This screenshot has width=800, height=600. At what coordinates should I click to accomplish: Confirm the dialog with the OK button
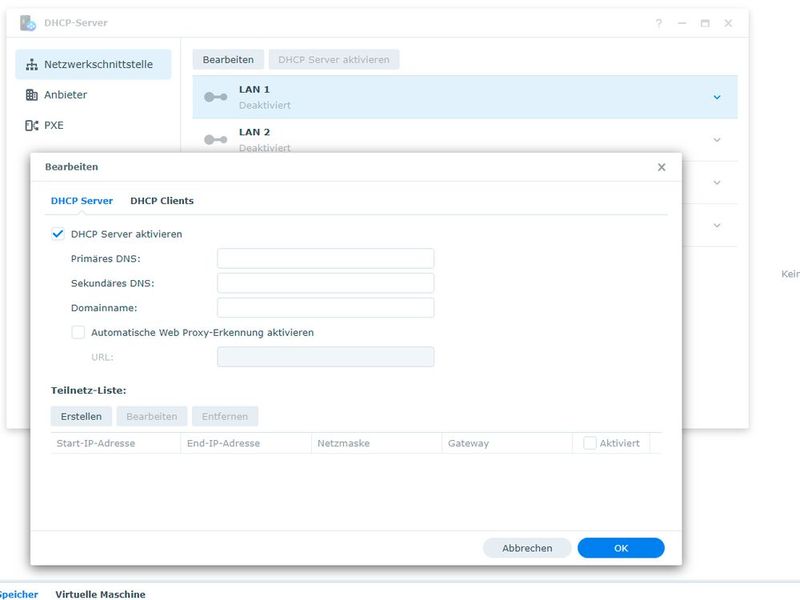(x=620, y=547)
